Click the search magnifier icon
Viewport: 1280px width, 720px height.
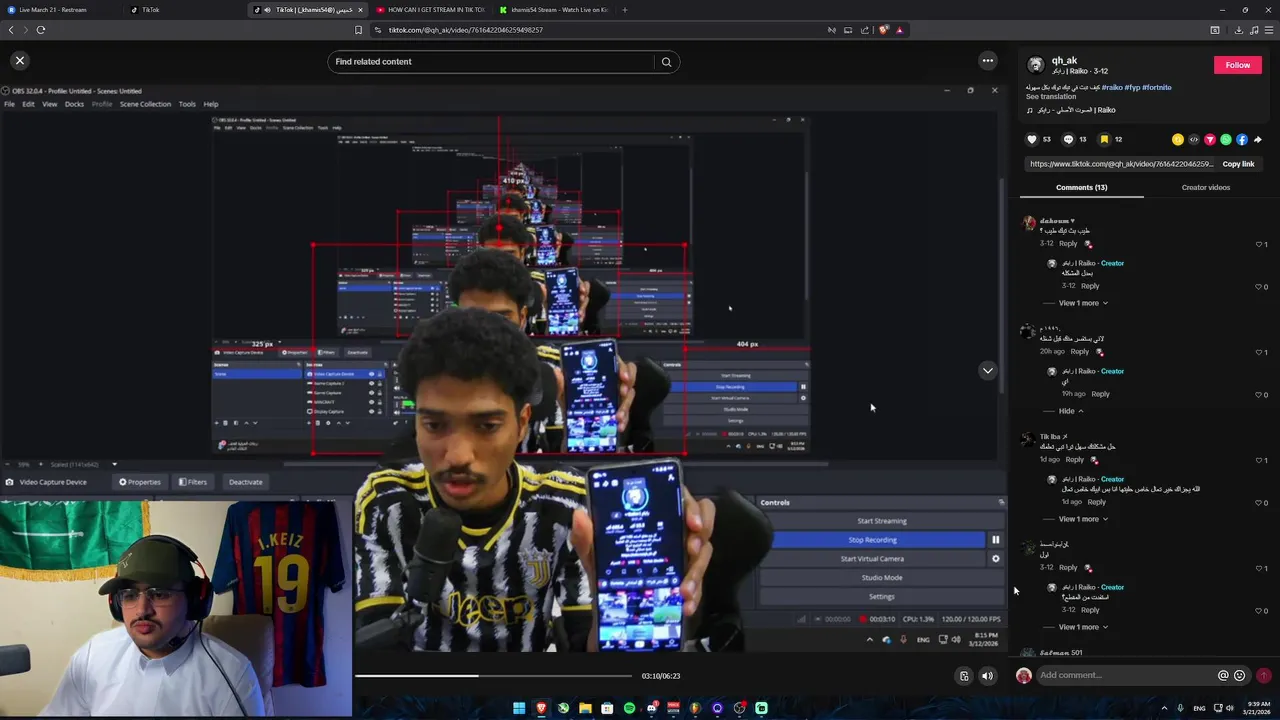coord(666,62)
